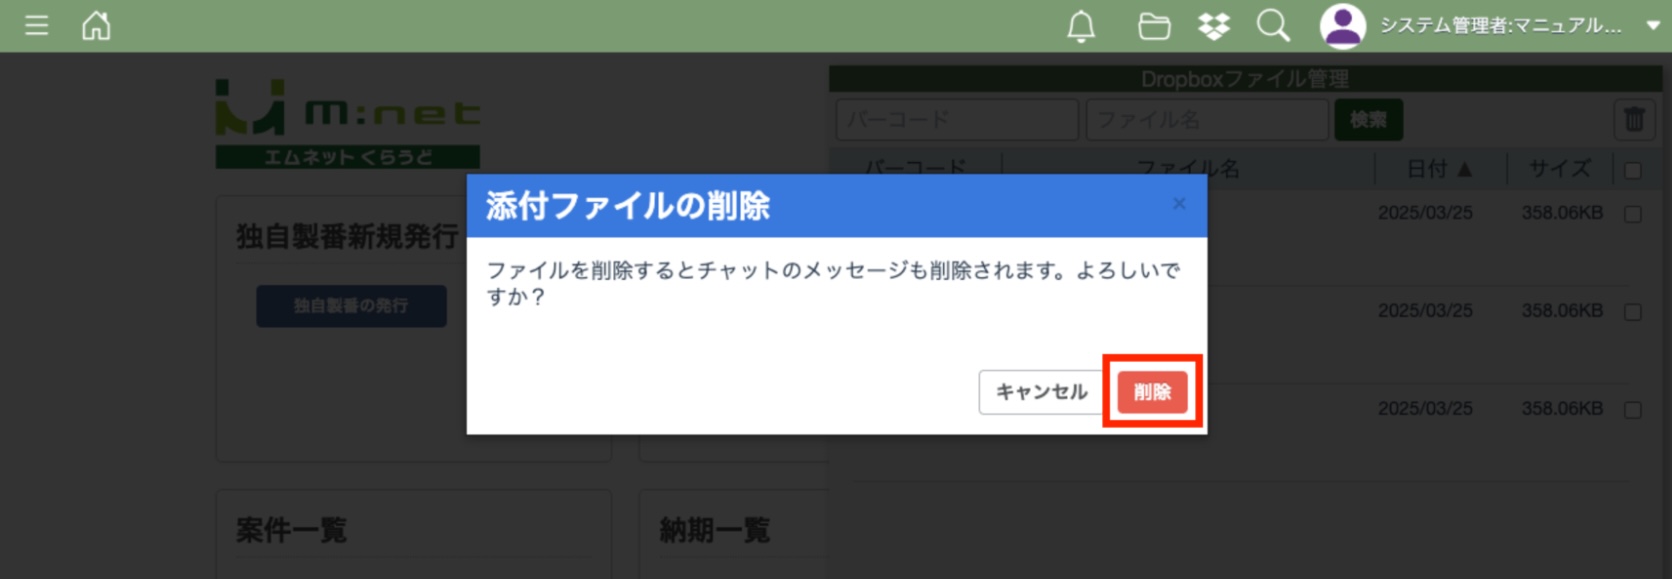Screen dimensions: 1672x579
Task: Click the trash can delete icon
Action: click(x=1634, y=120)
